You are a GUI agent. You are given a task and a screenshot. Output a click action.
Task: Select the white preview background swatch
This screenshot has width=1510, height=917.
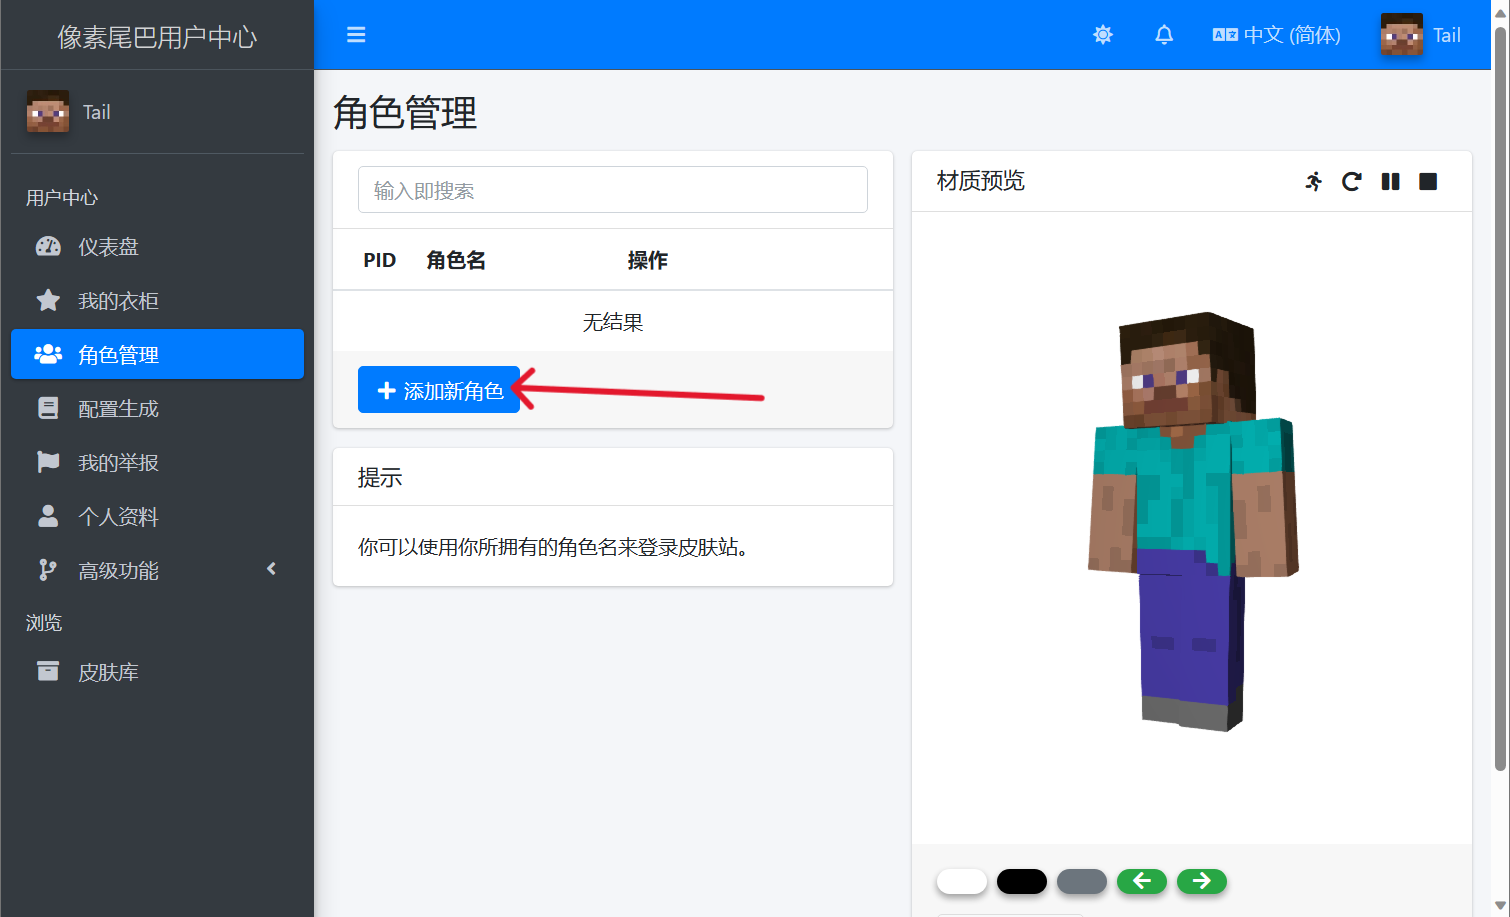961,881
